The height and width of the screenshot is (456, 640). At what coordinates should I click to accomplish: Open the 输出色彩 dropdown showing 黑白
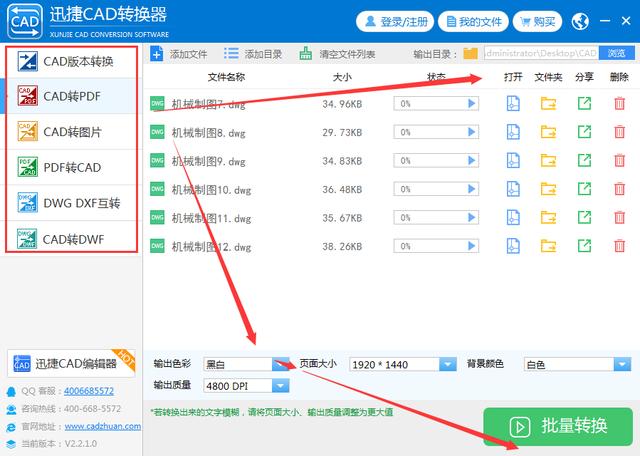pos(246,364)
